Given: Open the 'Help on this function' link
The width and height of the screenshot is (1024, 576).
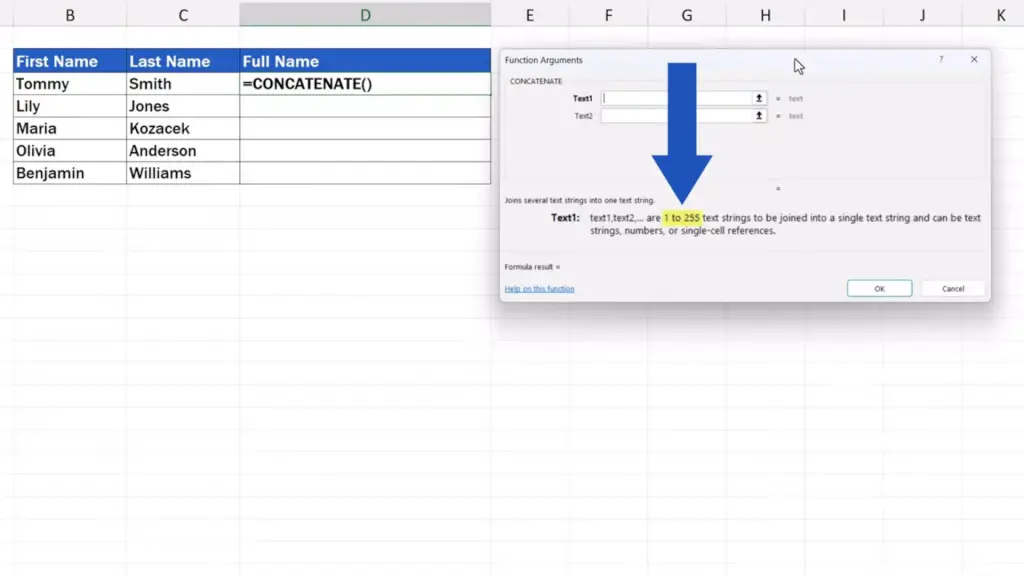Looking at the screenshot, I should pos(539,289).
